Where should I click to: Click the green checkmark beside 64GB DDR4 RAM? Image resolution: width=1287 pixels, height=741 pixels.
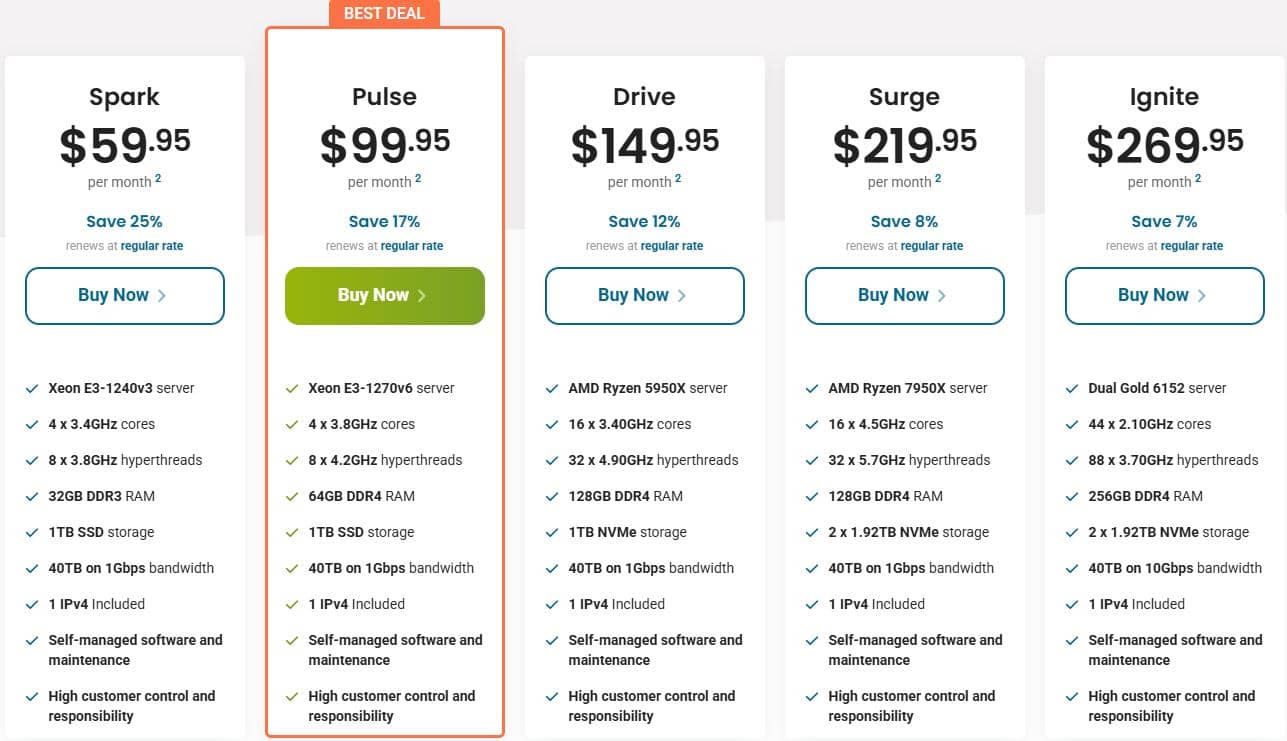coord(292,497)
